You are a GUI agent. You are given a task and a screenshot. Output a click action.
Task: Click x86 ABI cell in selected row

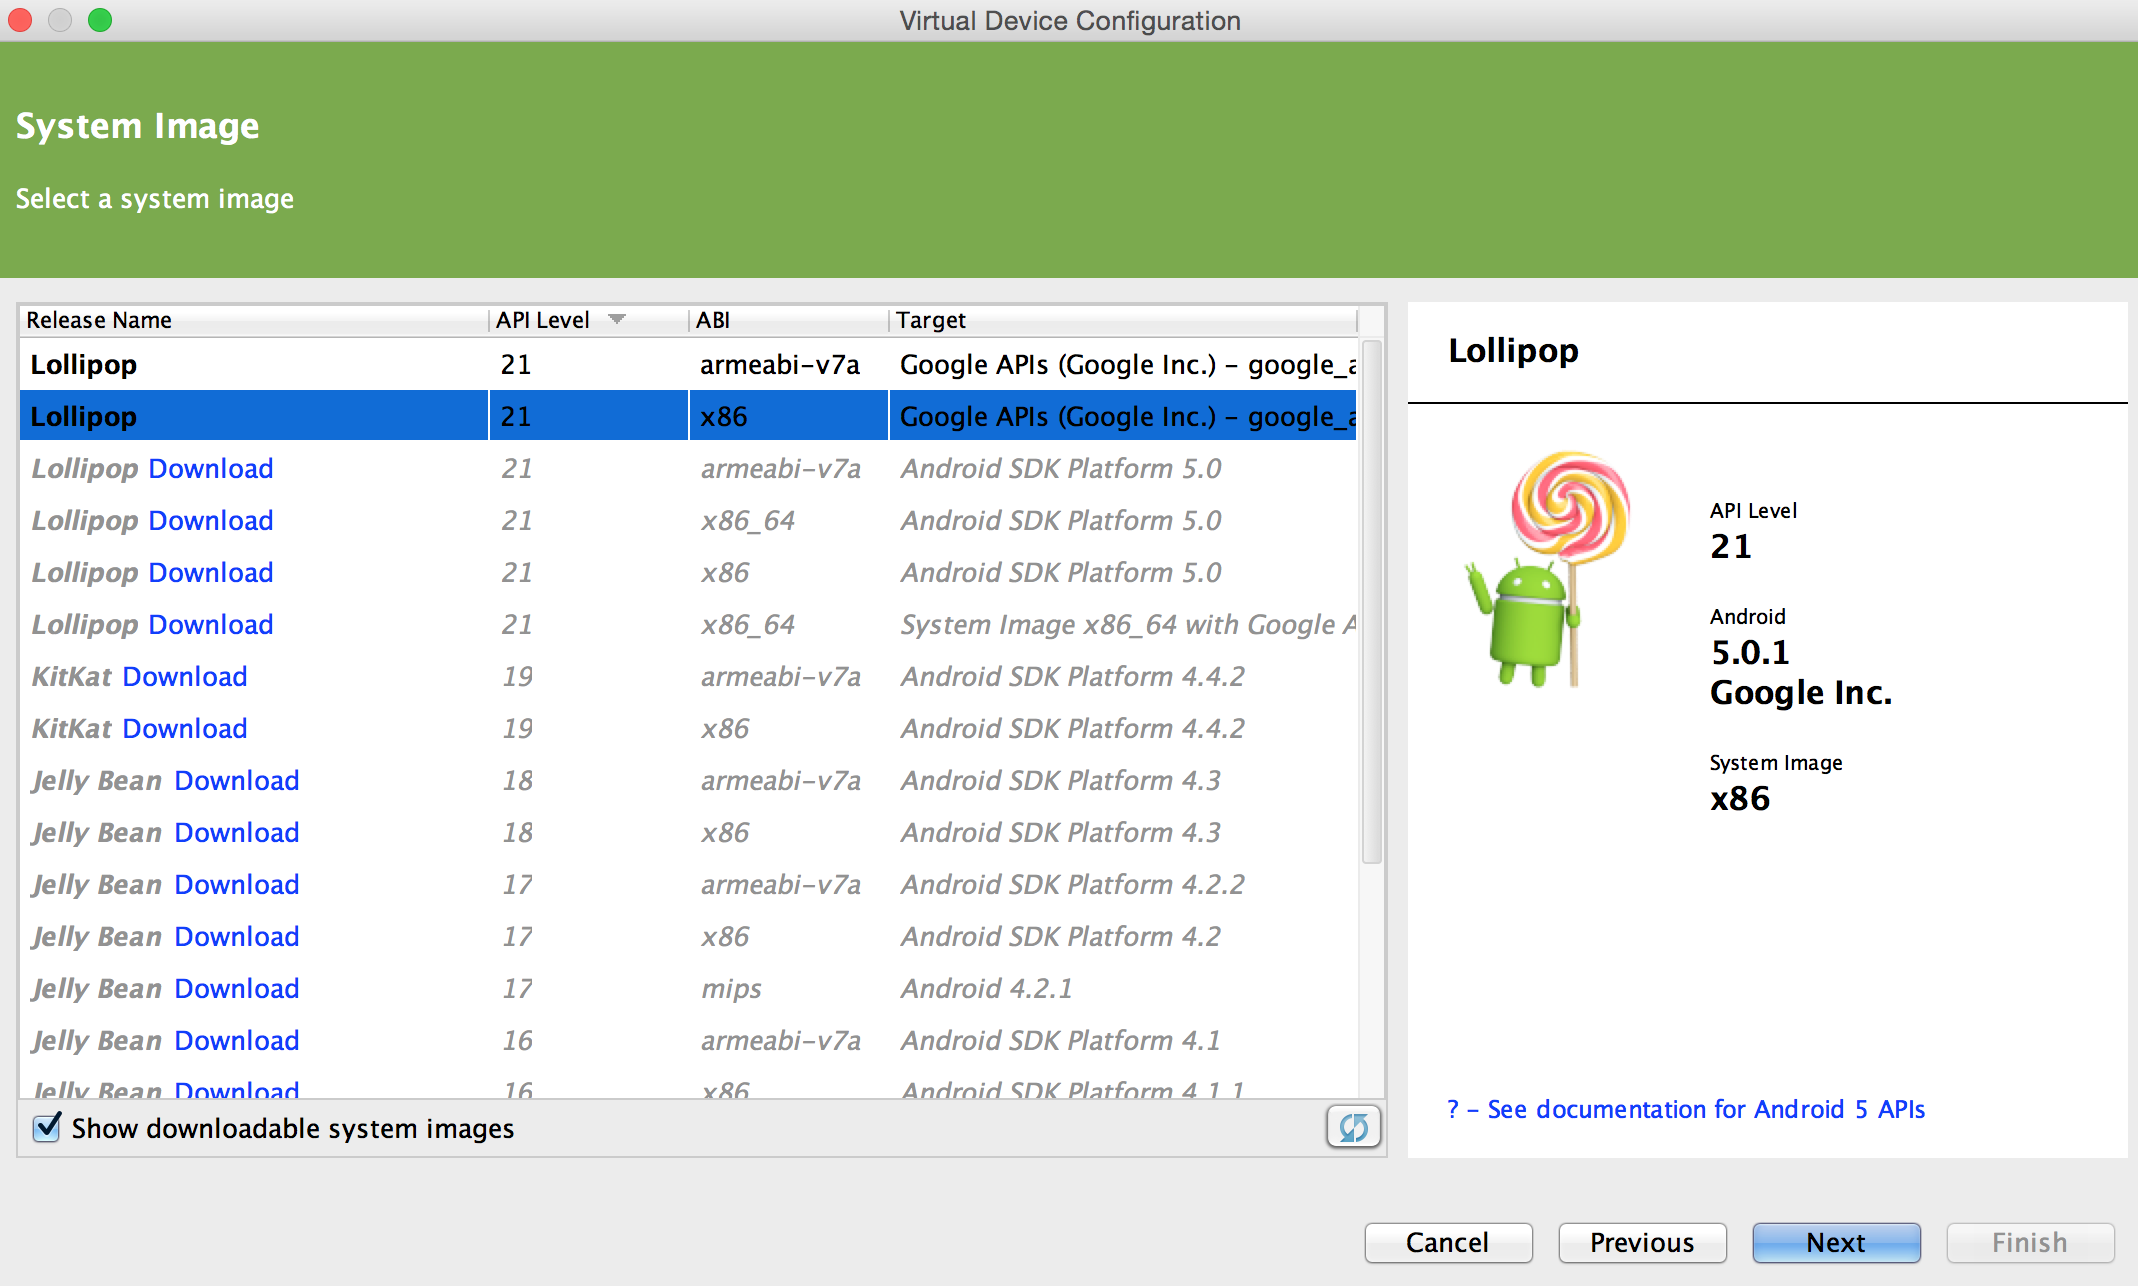click(x=788, y=416)
